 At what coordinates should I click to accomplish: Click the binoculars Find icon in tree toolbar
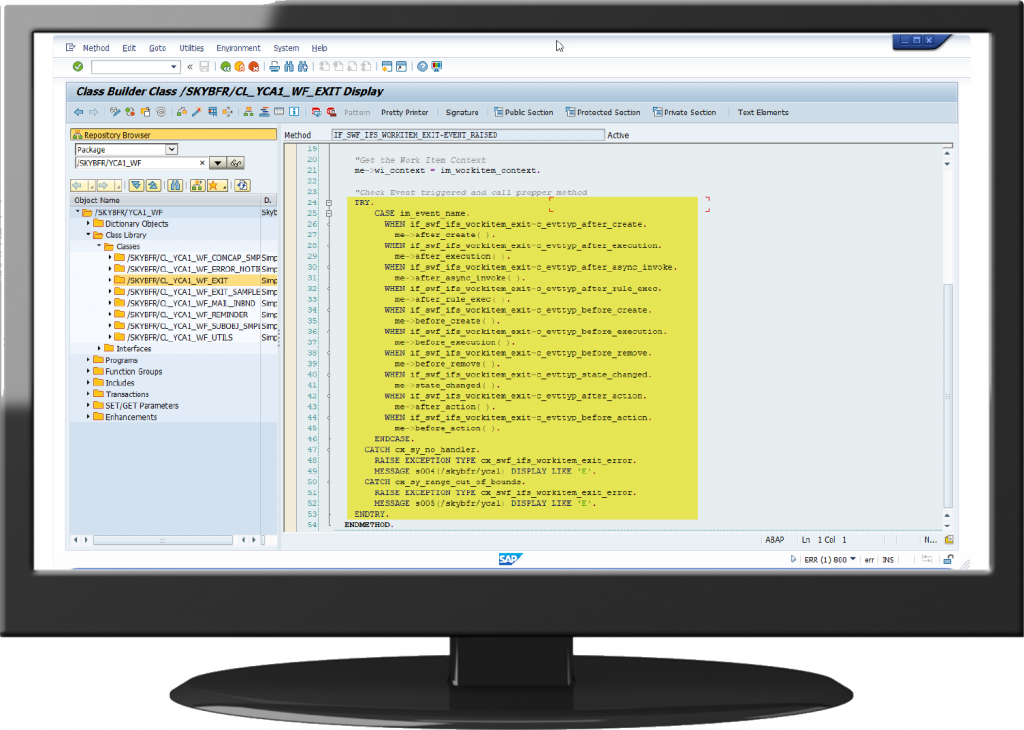pyautogui.click(x=175, y=185)
